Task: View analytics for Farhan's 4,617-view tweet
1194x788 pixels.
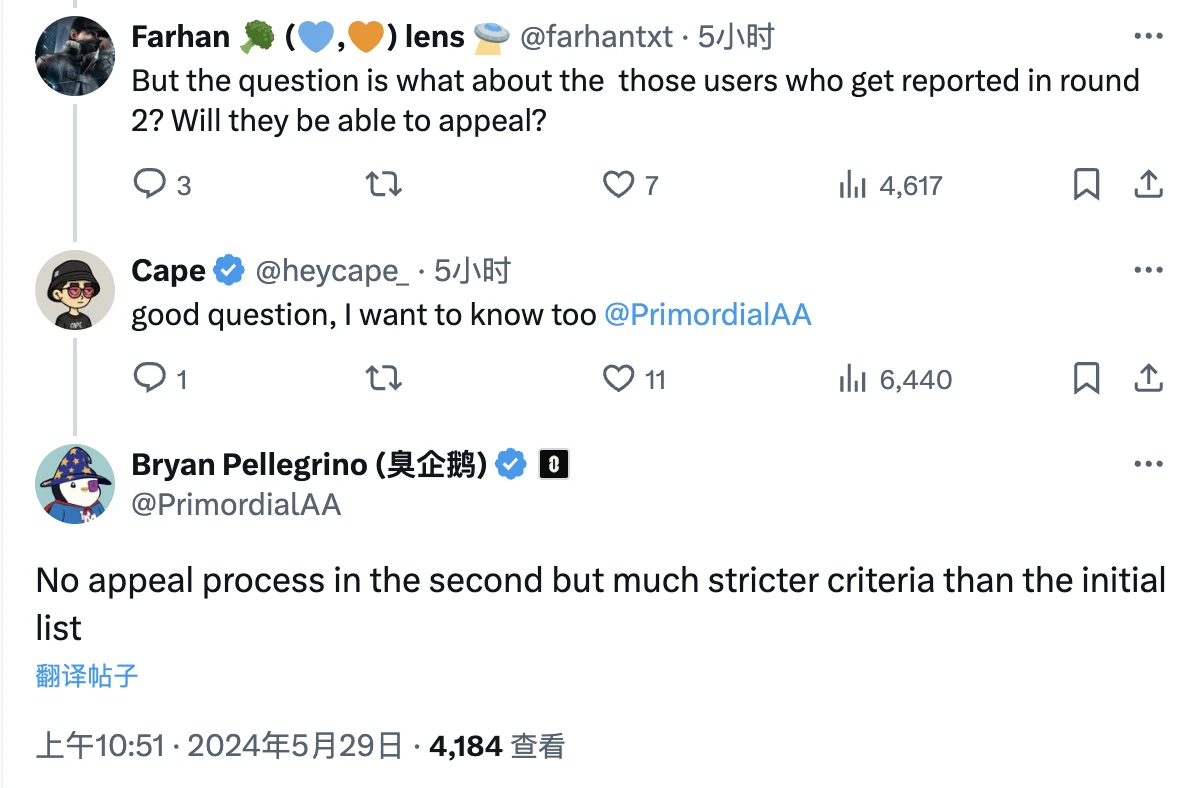Action: click(x=852, y=185)
